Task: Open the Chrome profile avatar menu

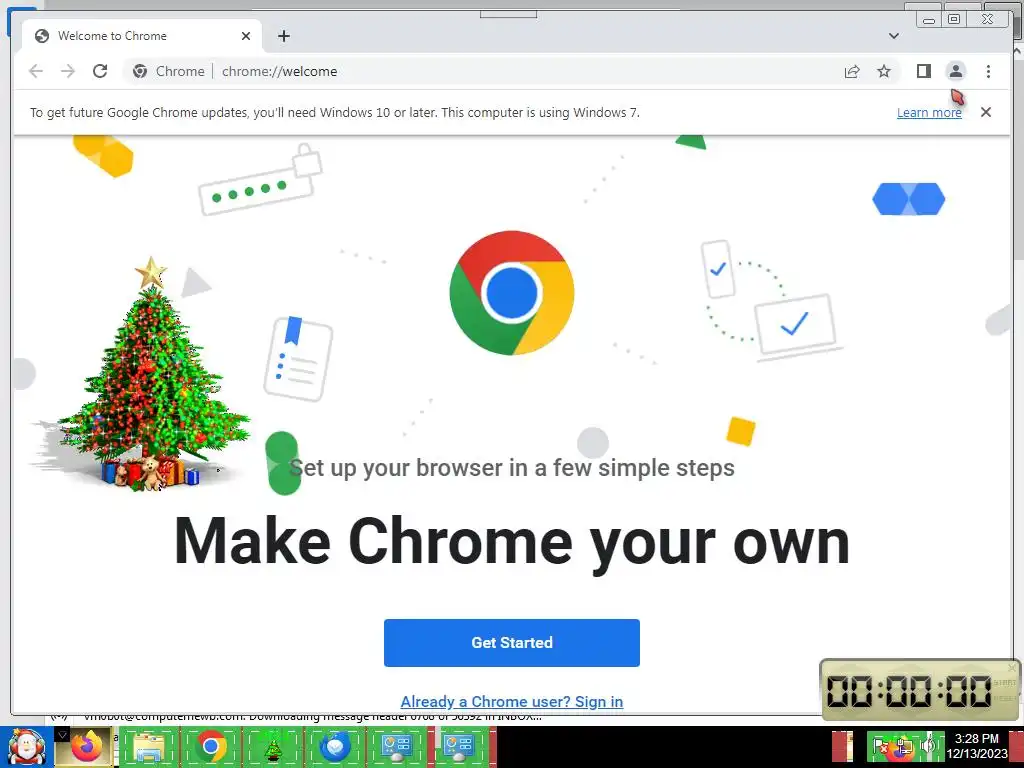Action: coord(955,71)
